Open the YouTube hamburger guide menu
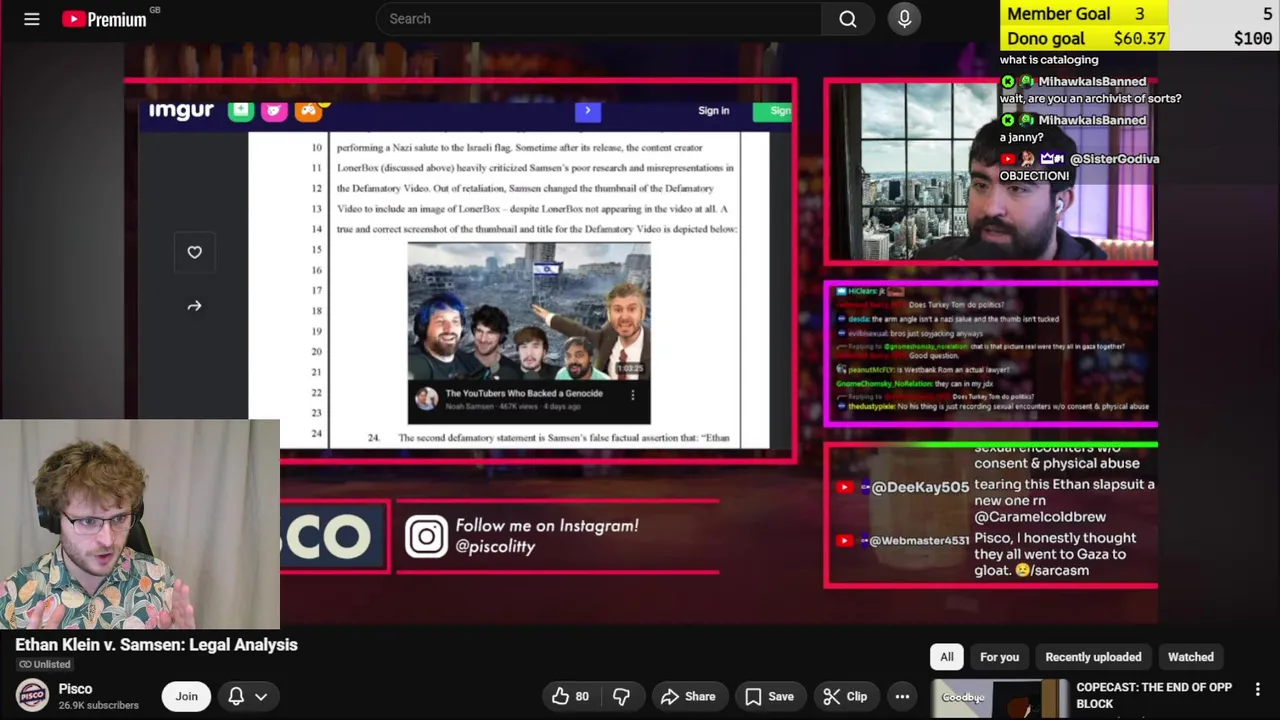The image size is (1280, 720). [32, 19]
